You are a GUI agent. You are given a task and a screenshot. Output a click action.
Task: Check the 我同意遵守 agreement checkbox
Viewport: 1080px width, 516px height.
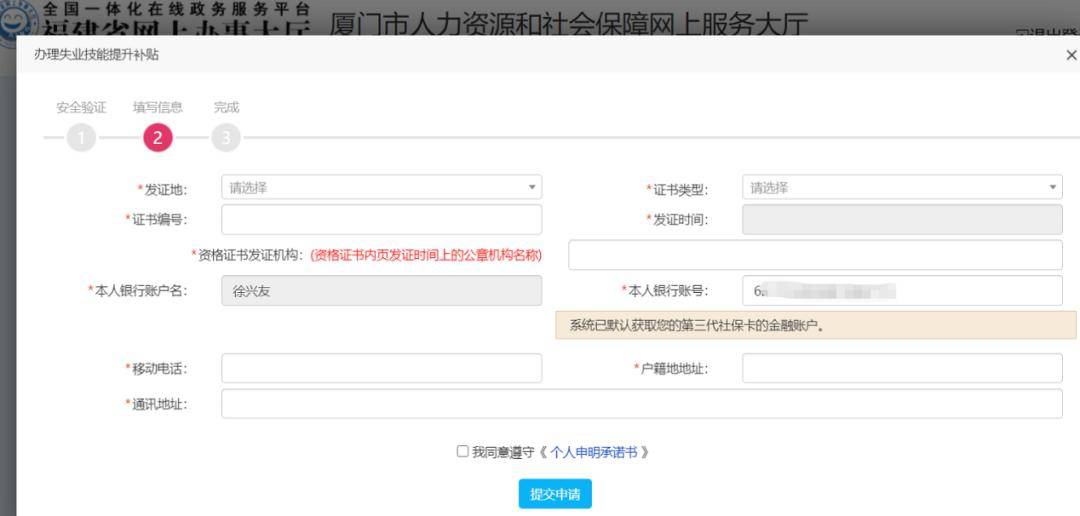pos(463,451)
